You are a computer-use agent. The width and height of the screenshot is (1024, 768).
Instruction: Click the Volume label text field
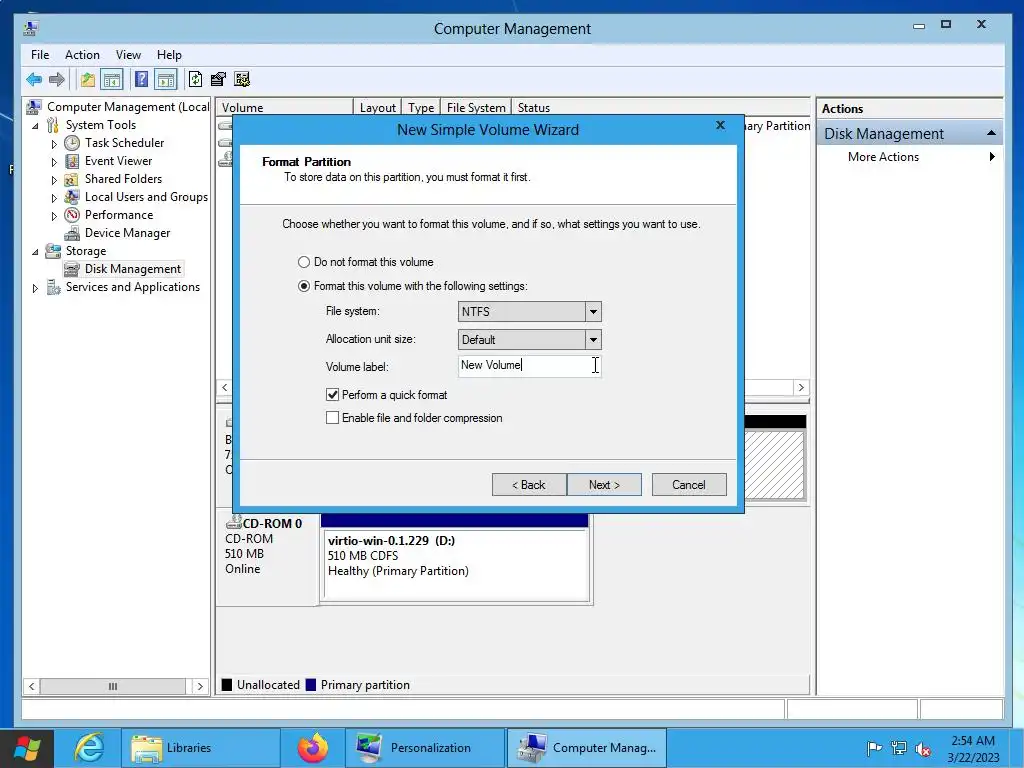(529, 366)
